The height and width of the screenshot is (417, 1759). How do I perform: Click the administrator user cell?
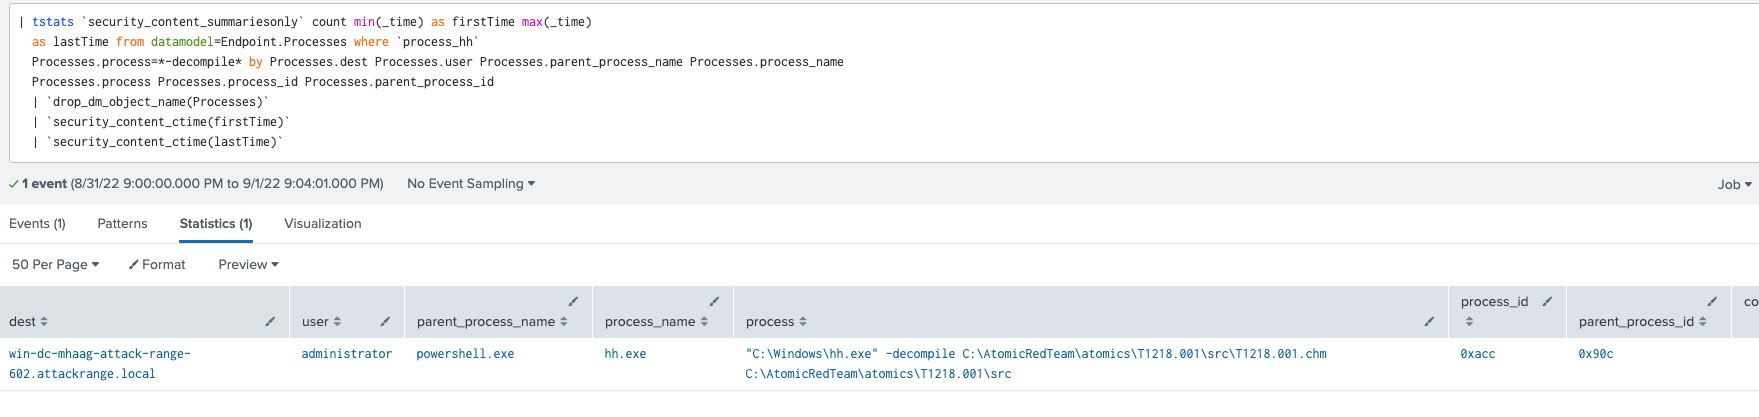pos(347,354)
